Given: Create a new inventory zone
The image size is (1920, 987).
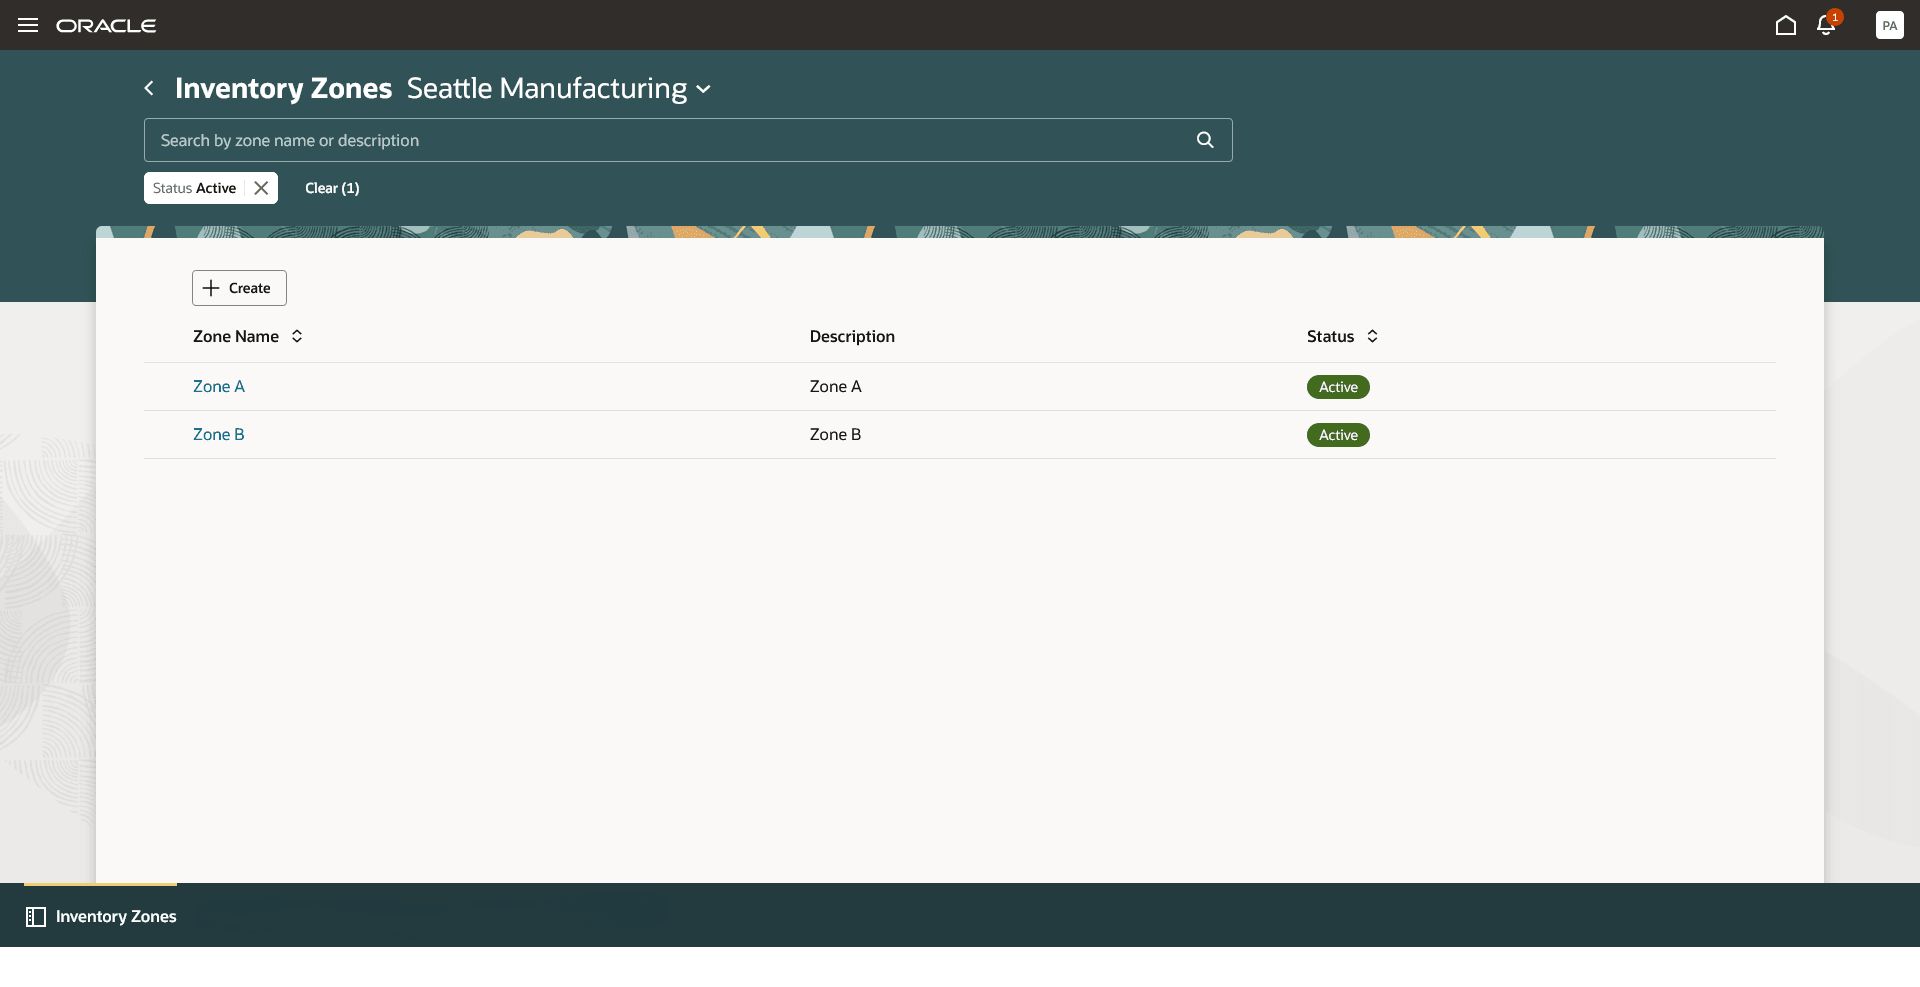Looking at the screenshot, I should [x=239, y=288].
